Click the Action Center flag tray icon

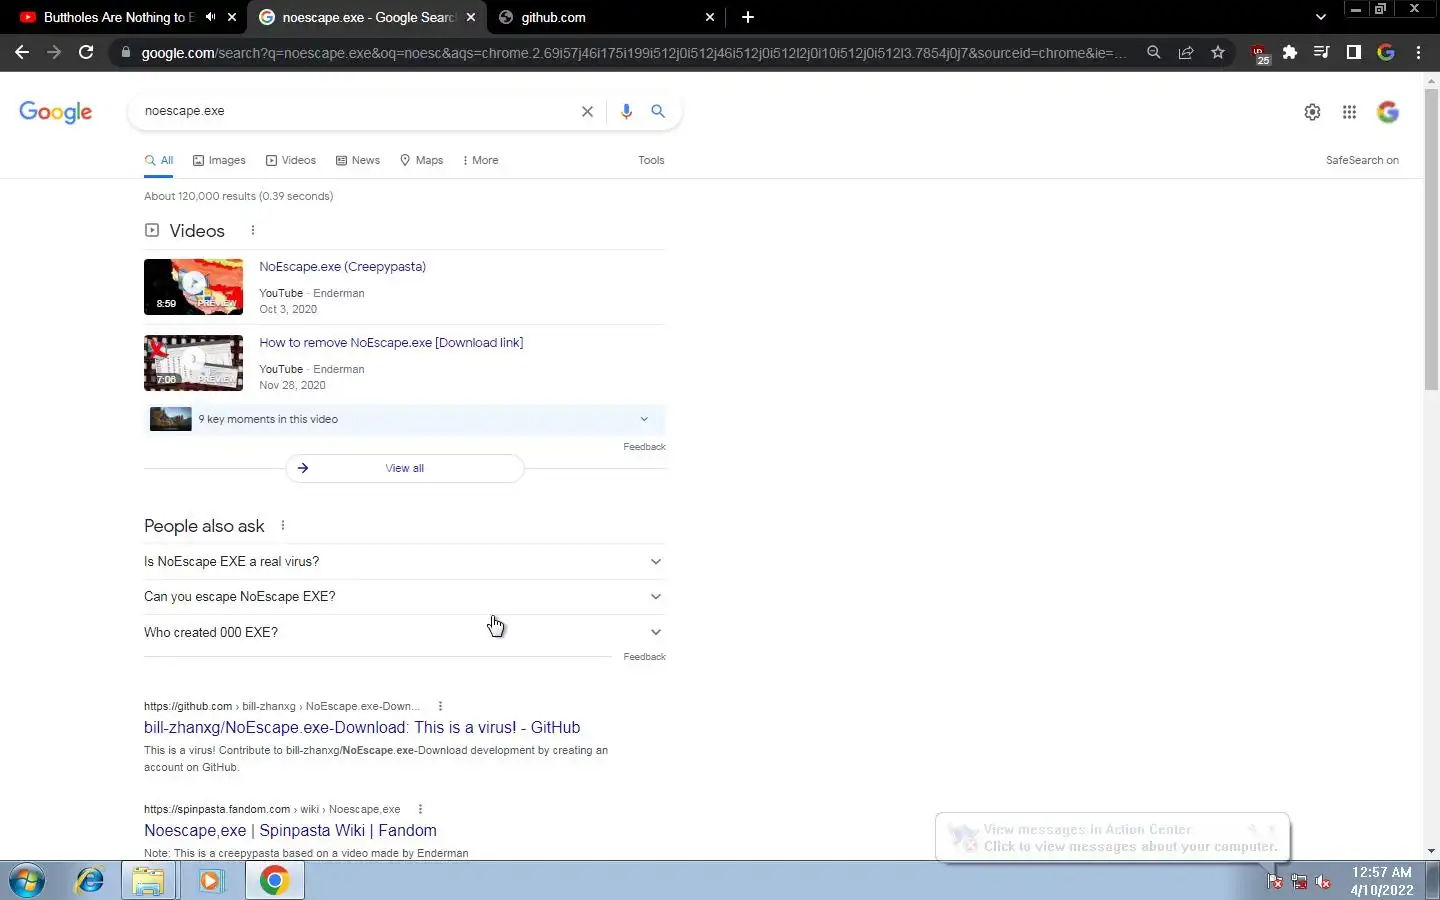1274,881
